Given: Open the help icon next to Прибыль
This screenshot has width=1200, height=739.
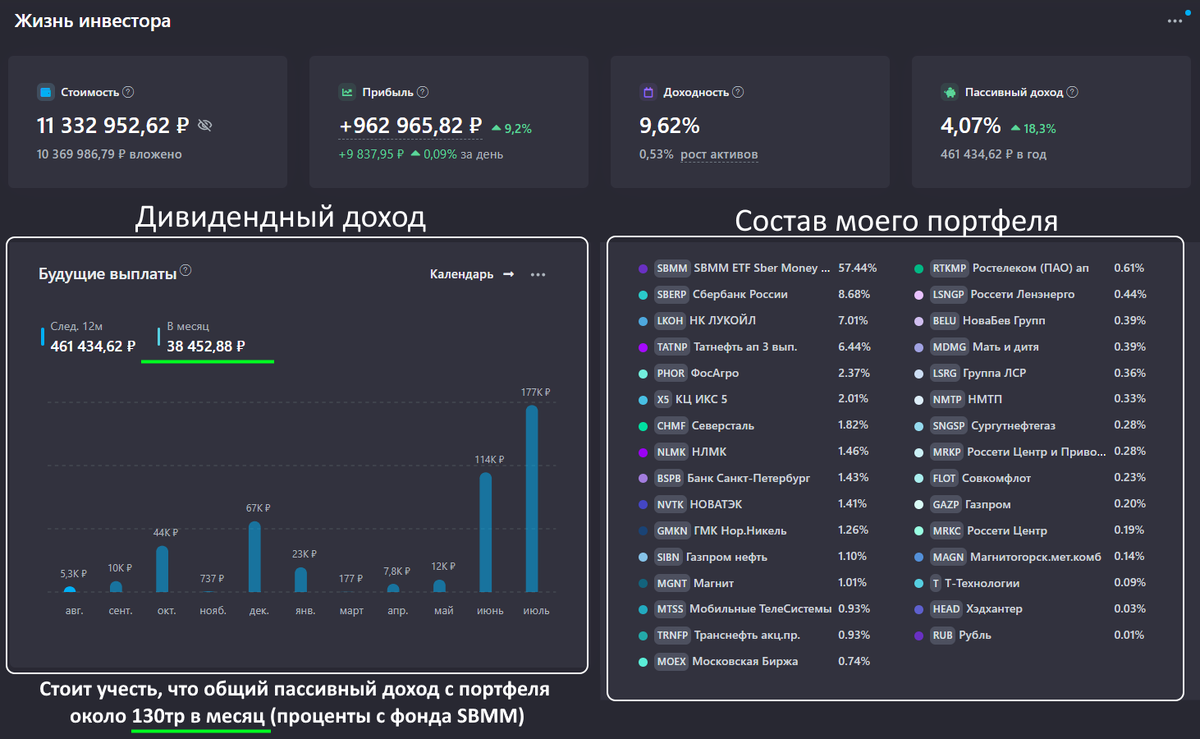Looking at the screenshot, I should (423, 92).
